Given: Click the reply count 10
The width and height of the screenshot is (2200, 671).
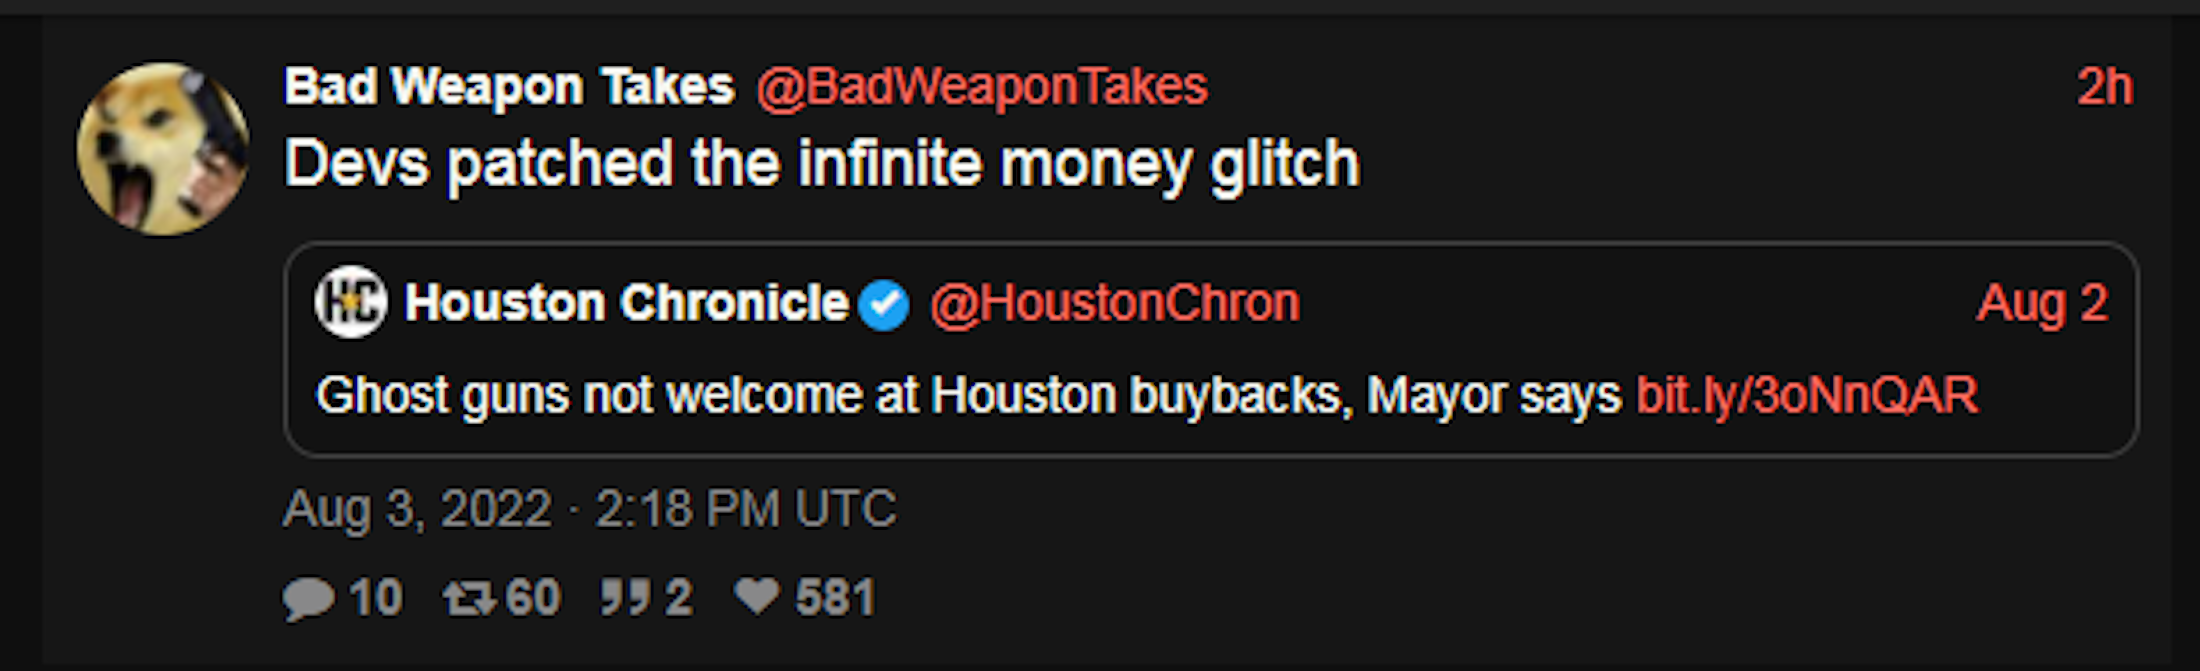Looking at the screenshot, I should tap(376, 598).
